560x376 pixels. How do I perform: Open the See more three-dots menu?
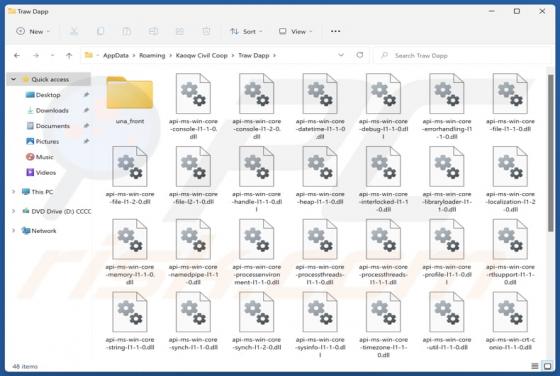[x=335, y=31]
